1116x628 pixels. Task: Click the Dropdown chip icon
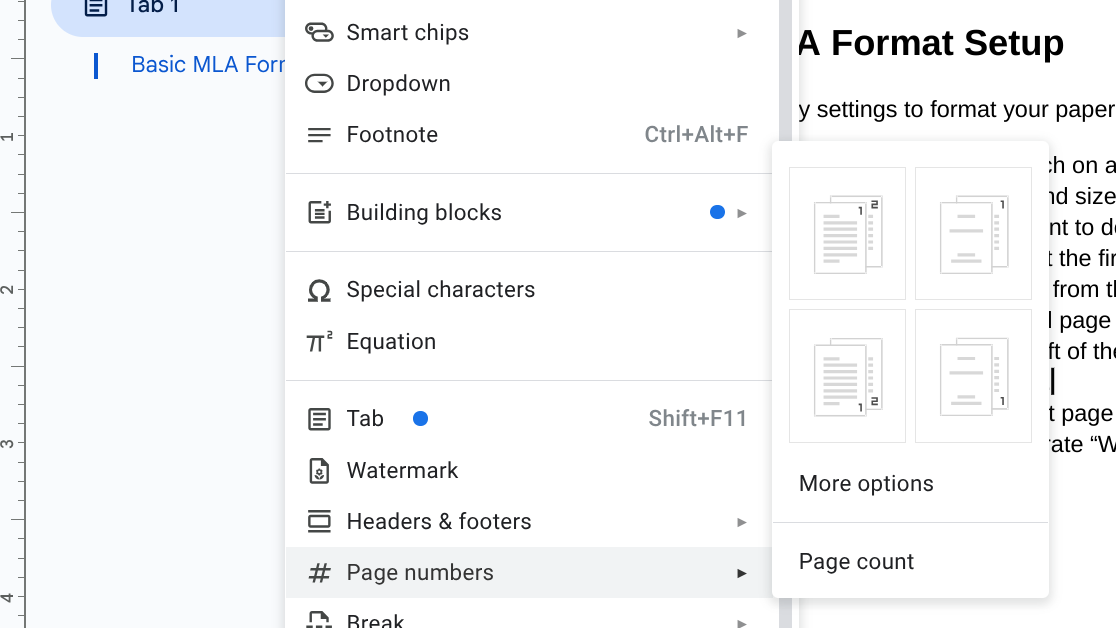tap(319, 84)
